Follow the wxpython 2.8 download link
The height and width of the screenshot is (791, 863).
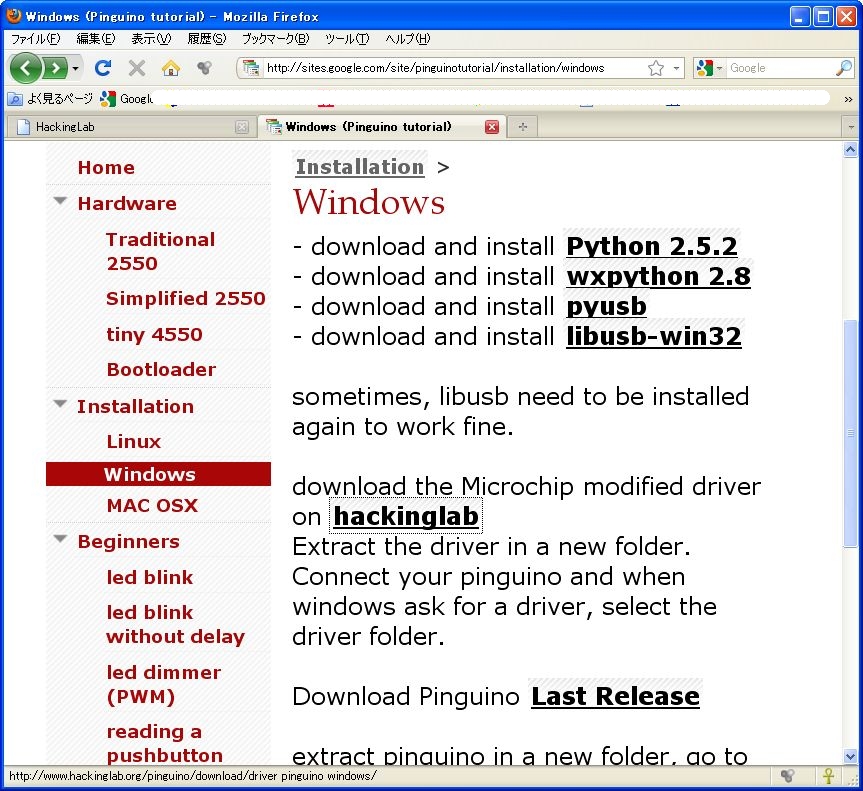coord(658,277)
